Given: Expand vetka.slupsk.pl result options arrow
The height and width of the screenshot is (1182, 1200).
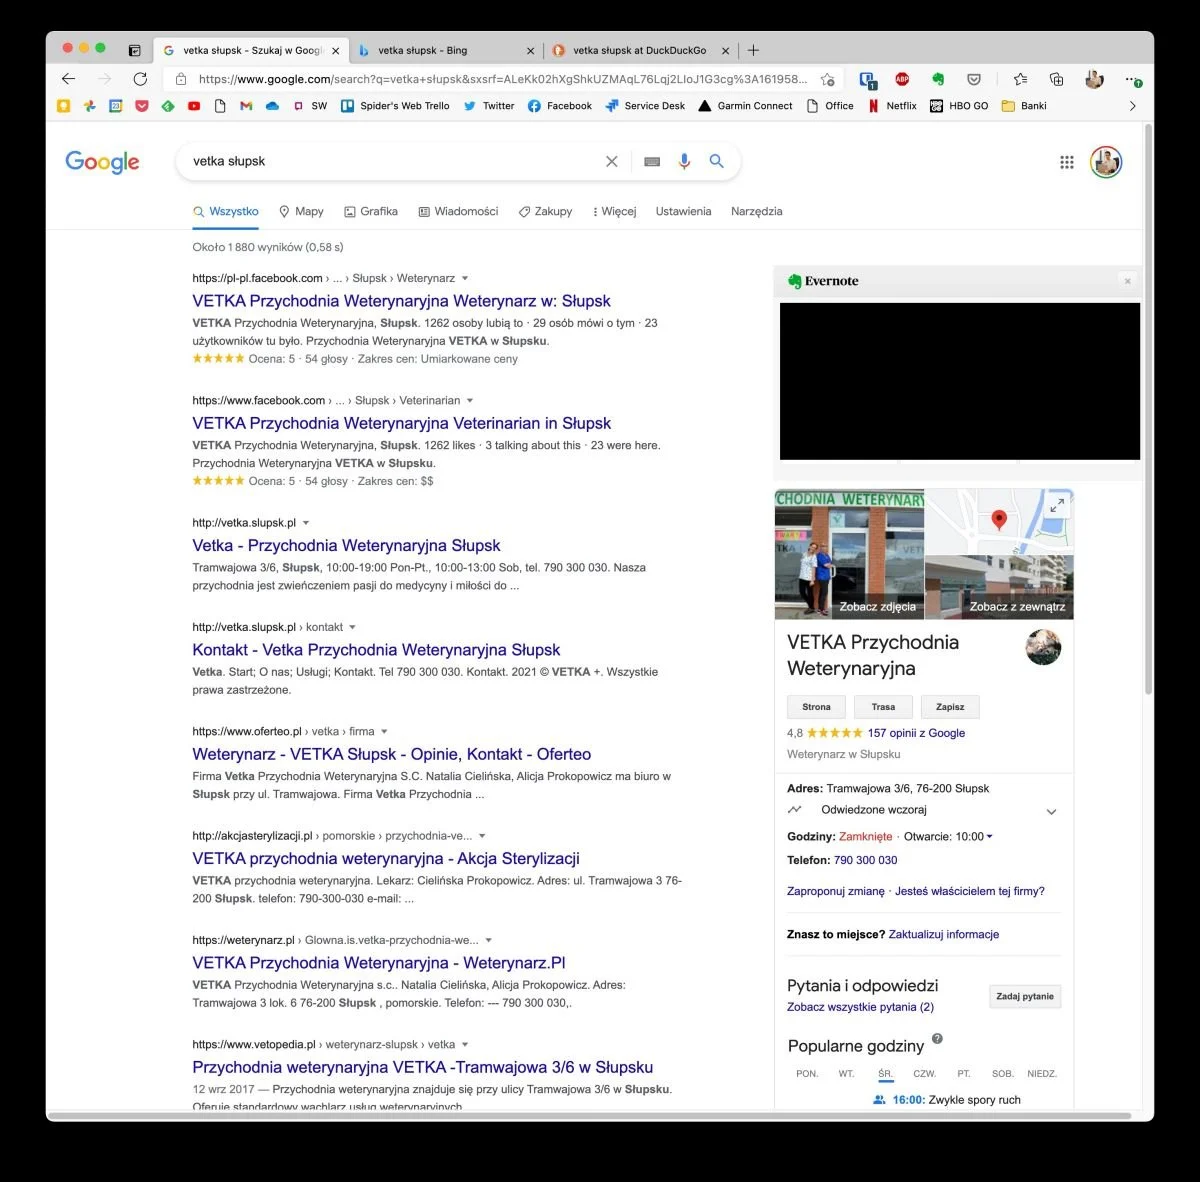Looking at the screenshot, I should (x=306, y=522).
